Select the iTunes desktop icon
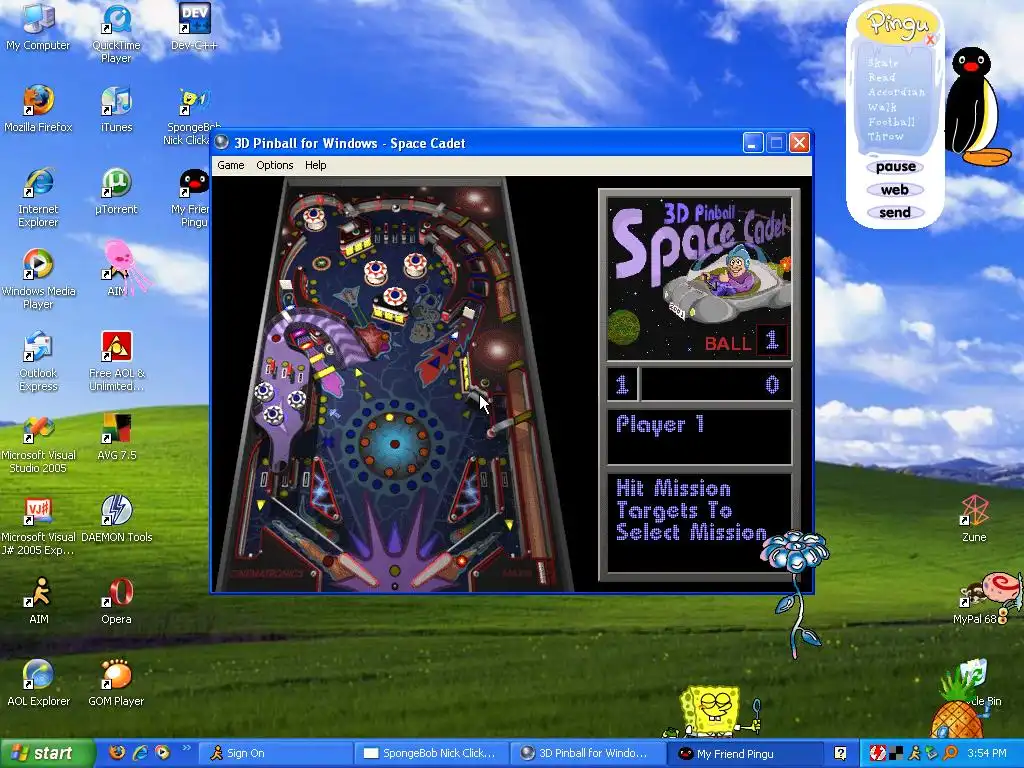The image size is (1024, 768). [x=116, y=108]
